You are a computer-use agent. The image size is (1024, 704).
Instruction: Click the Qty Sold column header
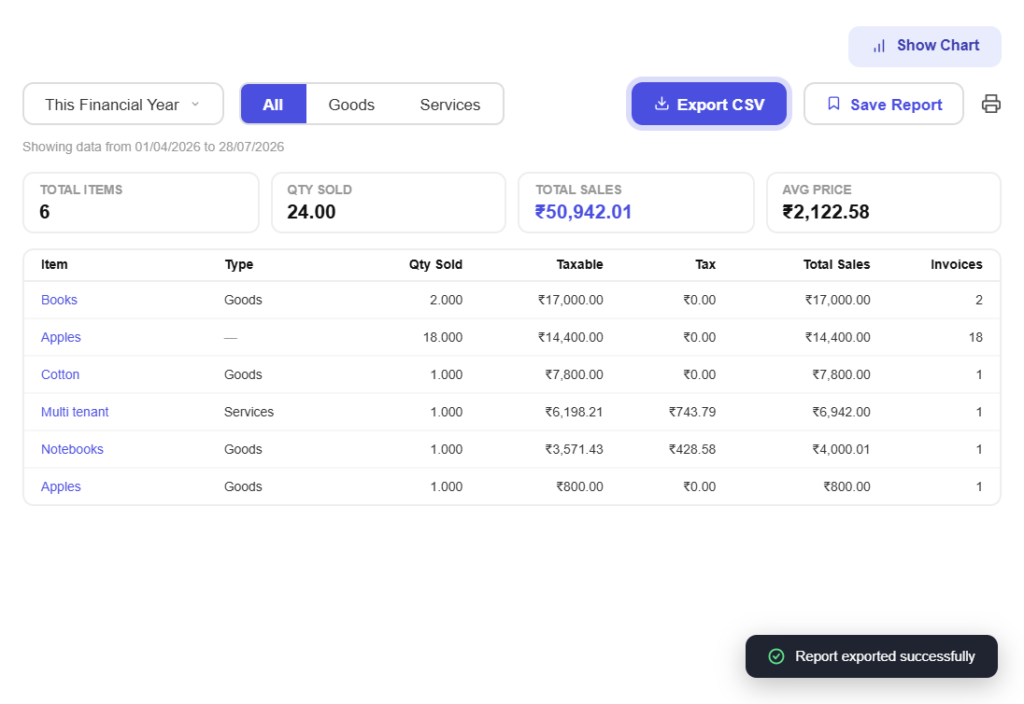click(436, 264)
